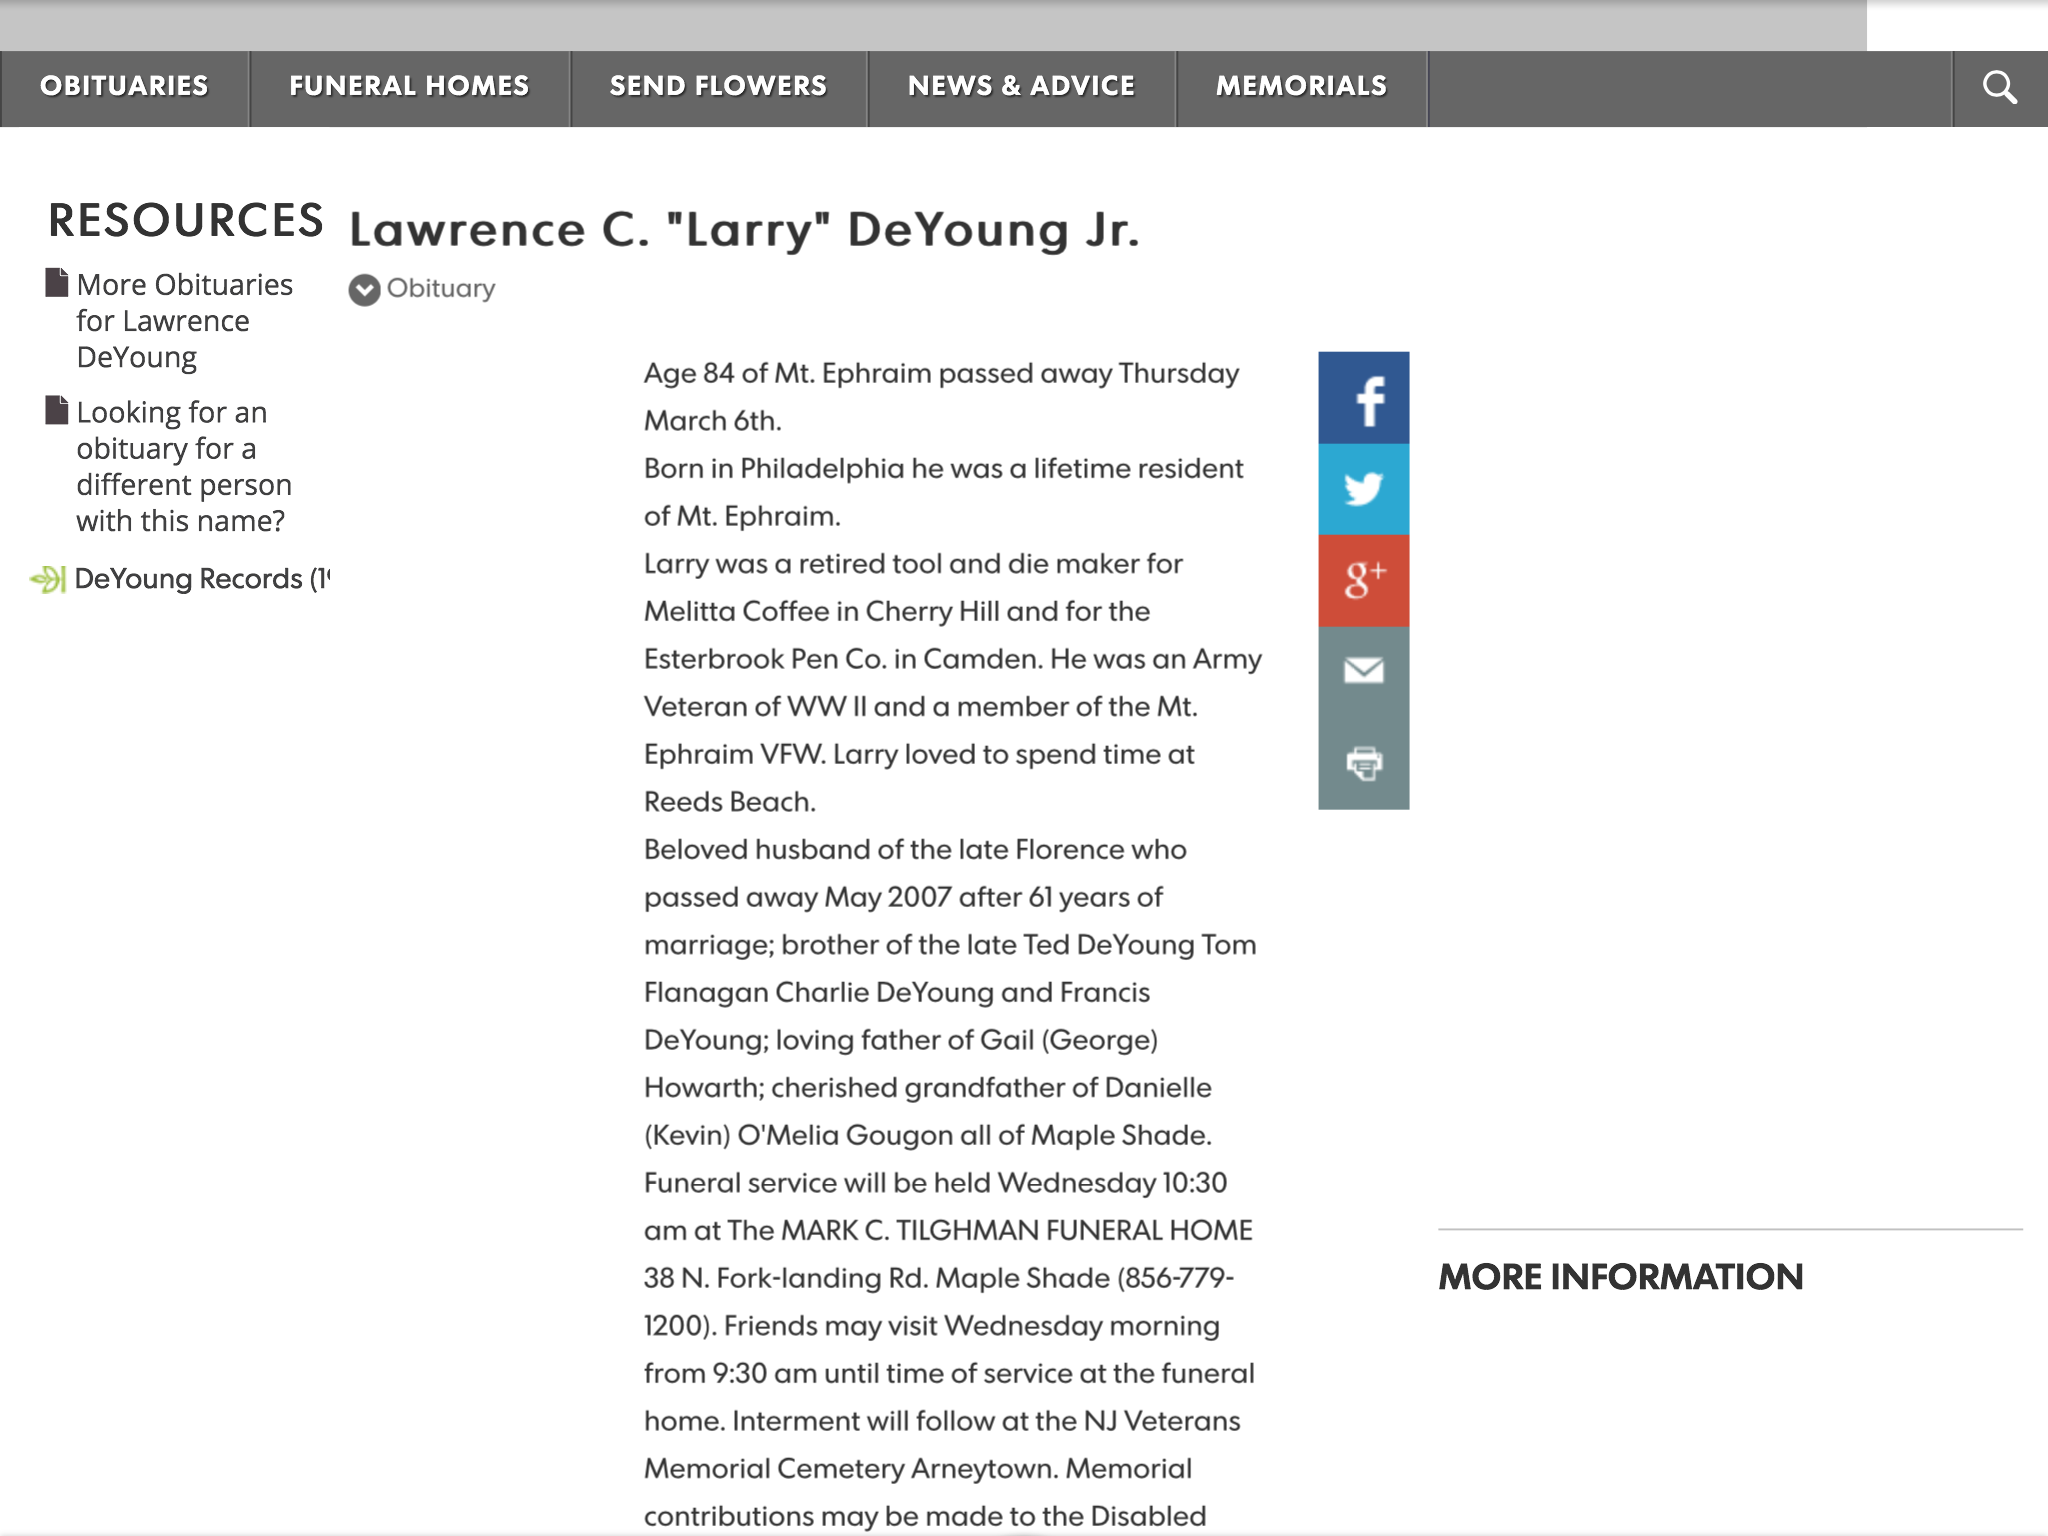Open the Funeral Homes menu
This screenshot has height=1536, width=2048.
pyautogui.click(x=409, y=87)
